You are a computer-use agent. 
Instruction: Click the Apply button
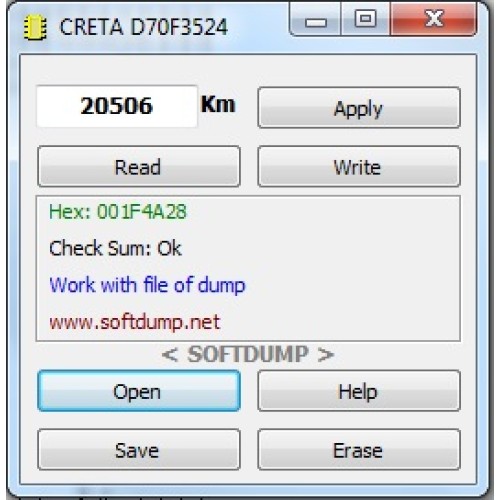click(359, 108)
